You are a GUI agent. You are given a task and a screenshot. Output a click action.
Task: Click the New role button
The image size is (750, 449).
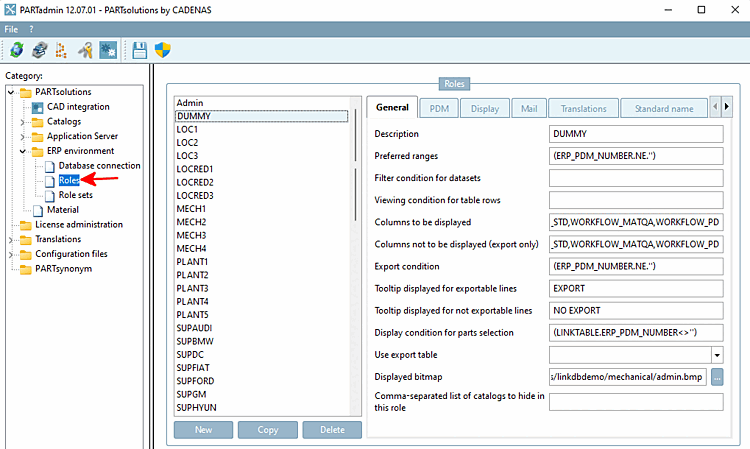pos(203,429)
